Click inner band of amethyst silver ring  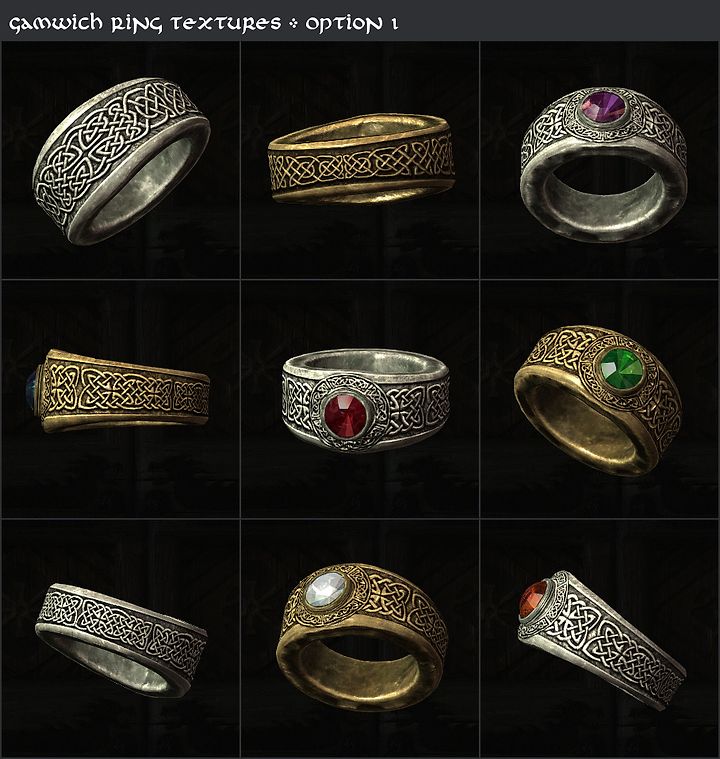tap(604, 197)
